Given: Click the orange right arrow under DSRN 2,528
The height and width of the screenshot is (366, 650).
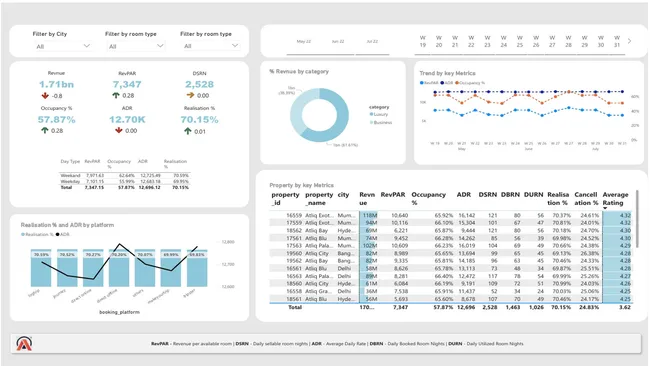Looking at the screenshot, I should [x=190, y=95].
